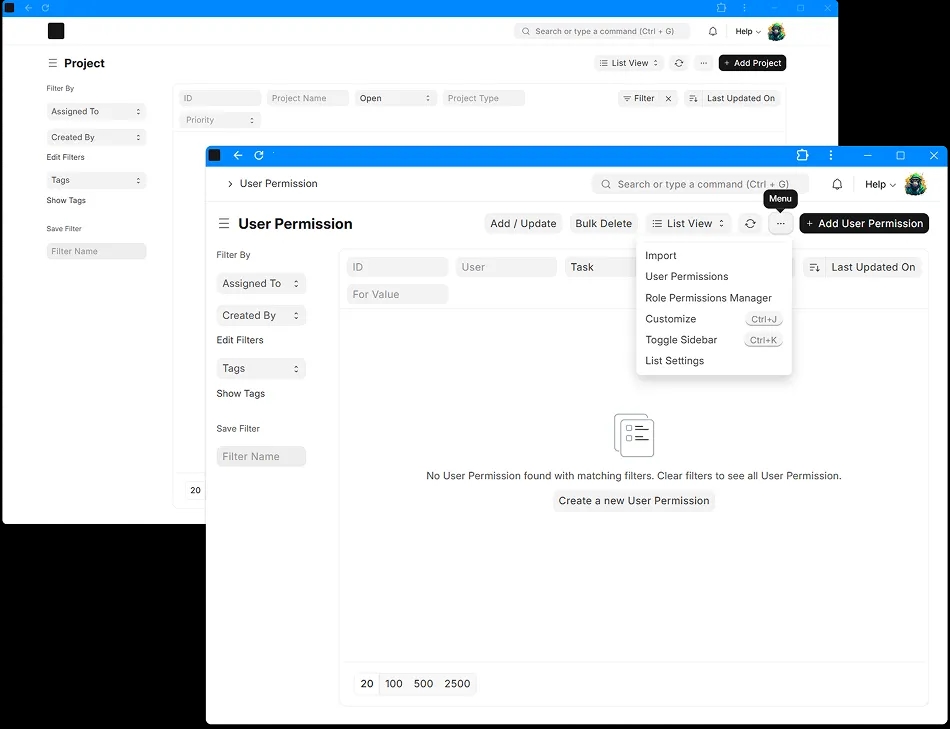Click the For Value filter field
This screenshot has height=729, width=950.
[397, 295]
